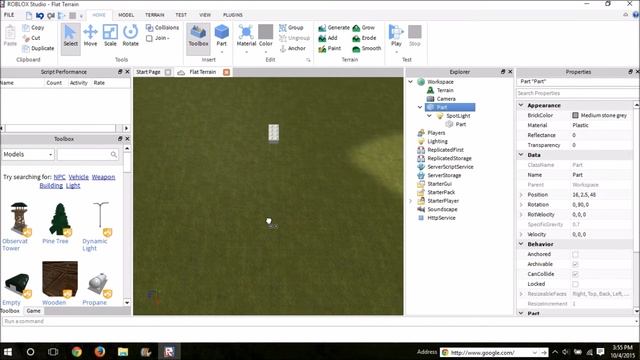Open Firefox from the taskbar
This screenshot has width=640, height=360.
(100, 351)
